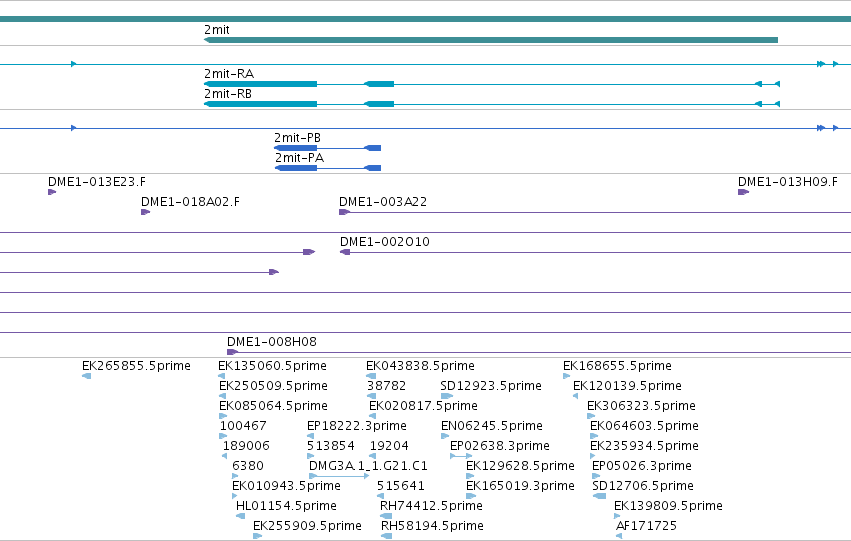The image size is (851, 541).
Task: Click the HL01154.5prime EST label
Action: [286, 506]
